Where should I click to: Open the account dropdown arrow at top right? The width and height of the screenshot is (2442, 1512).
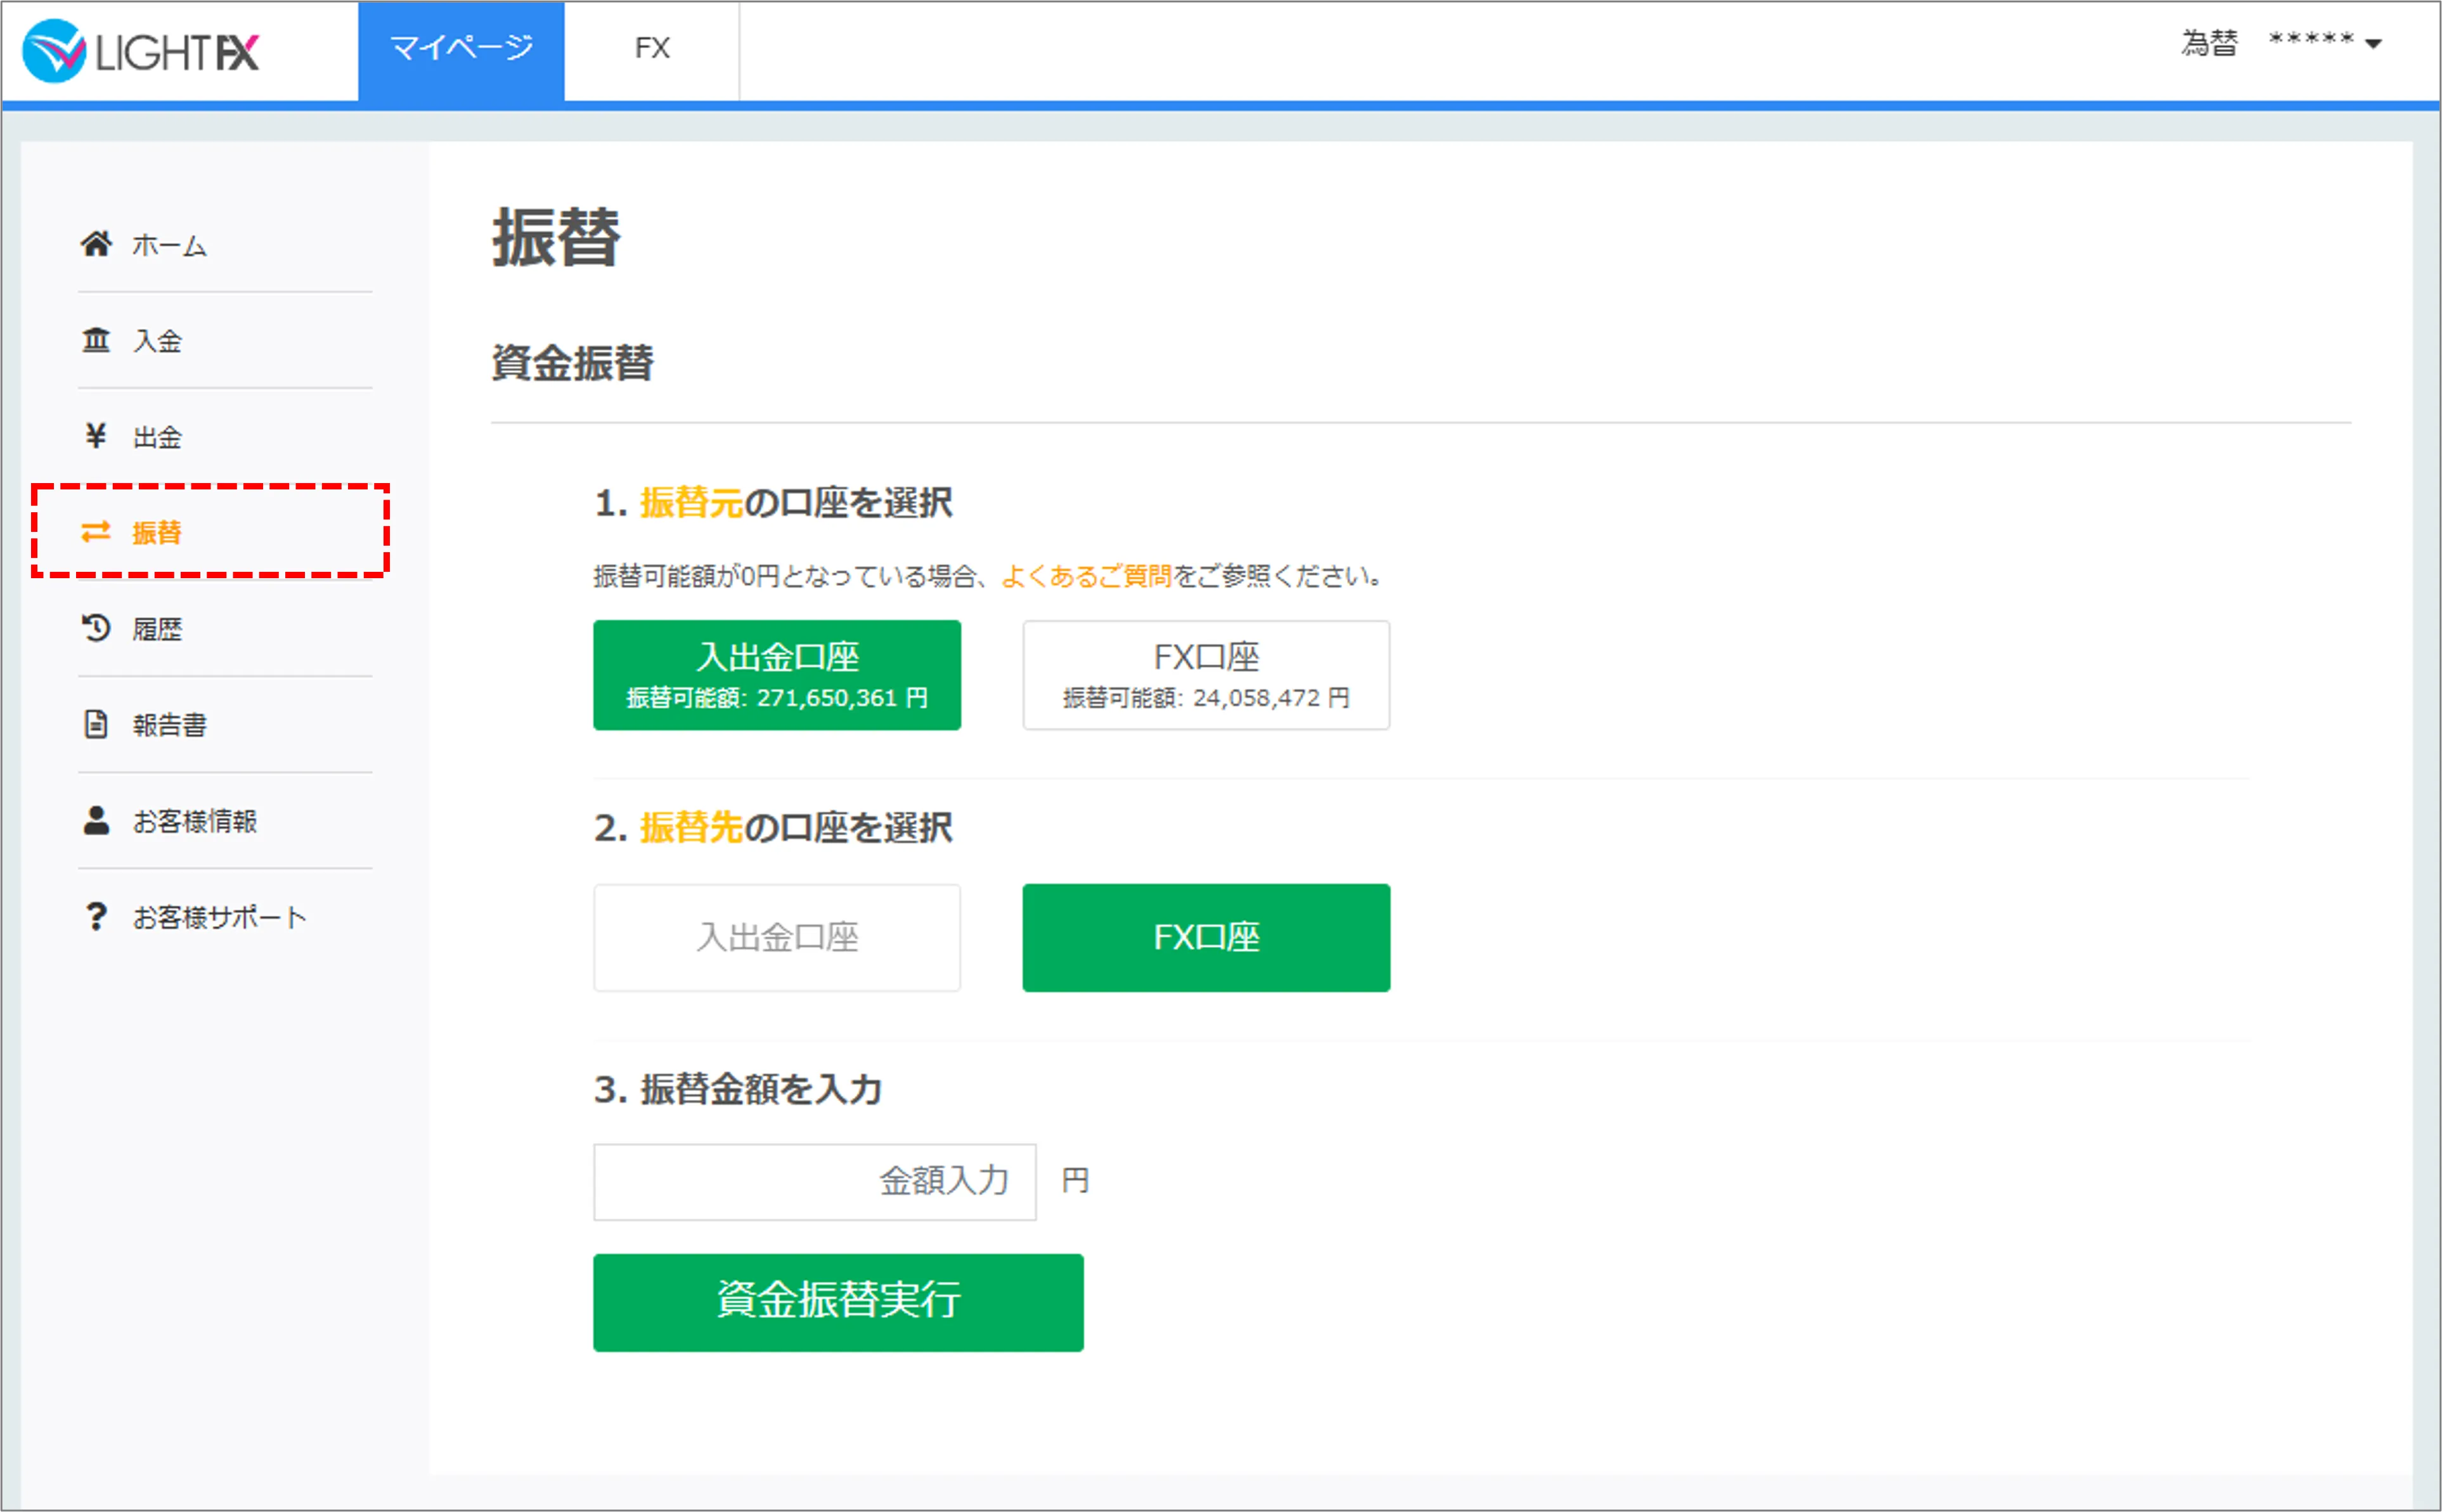[2374, 44]
